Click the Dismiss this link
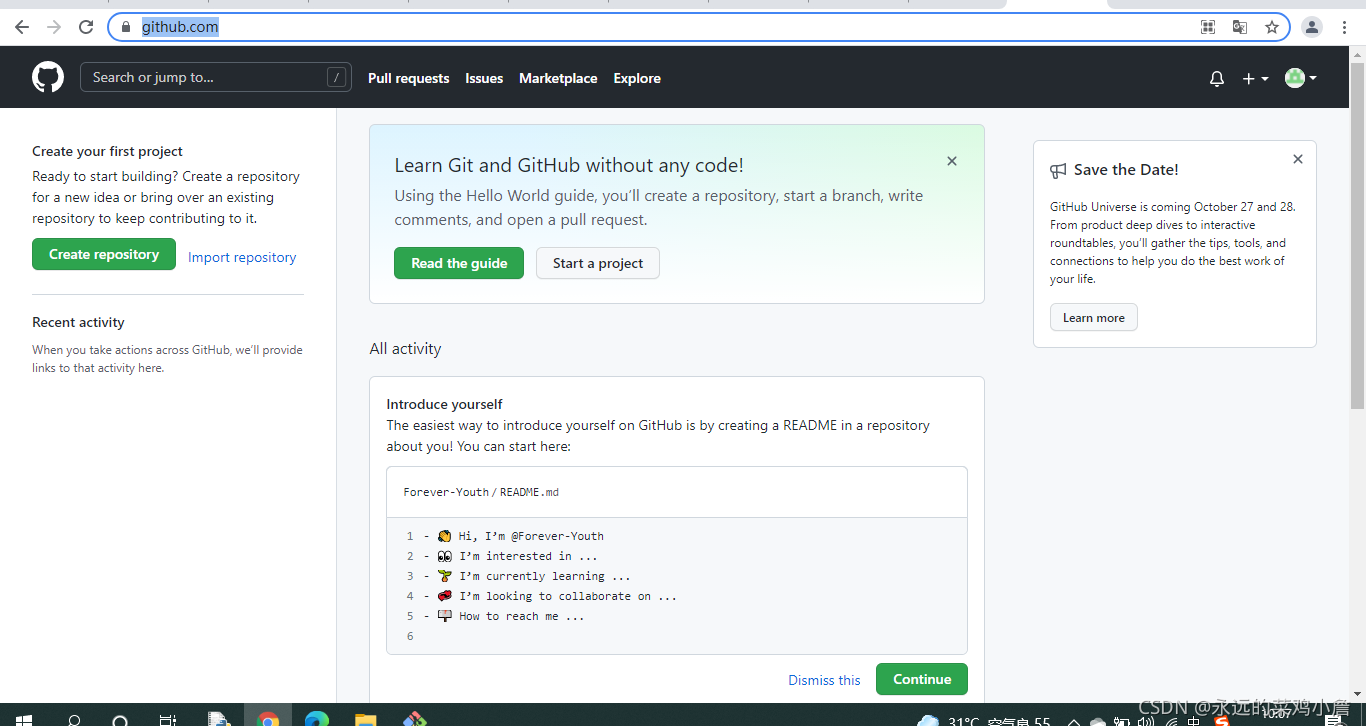This screenshot has height=726, width=1366. point(824,680)
